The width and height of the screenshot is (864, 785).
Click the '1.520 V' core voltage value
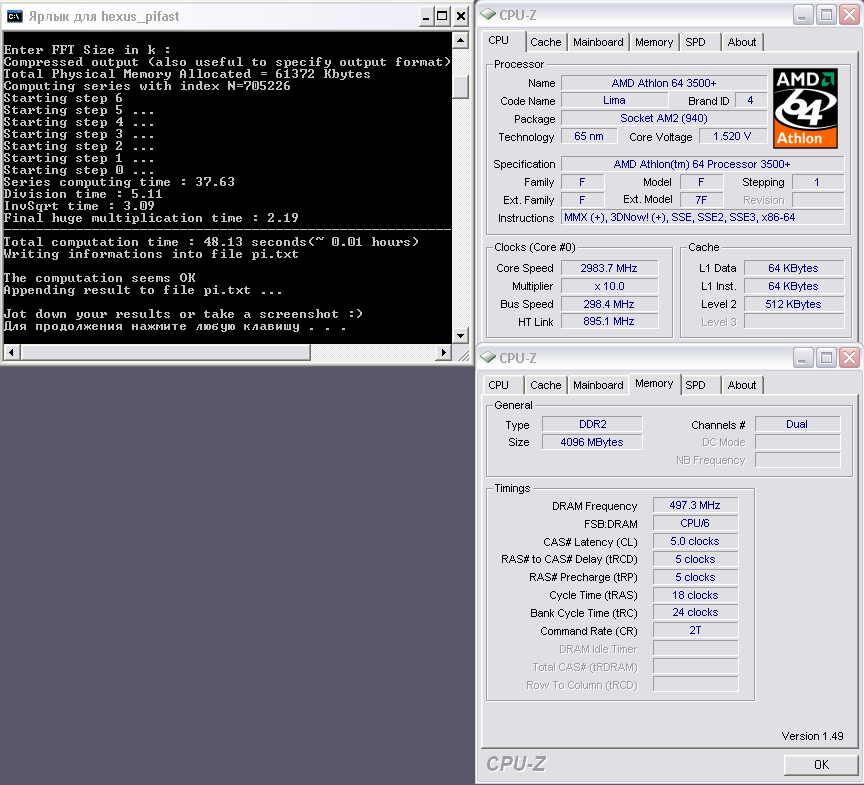[732, 136]
